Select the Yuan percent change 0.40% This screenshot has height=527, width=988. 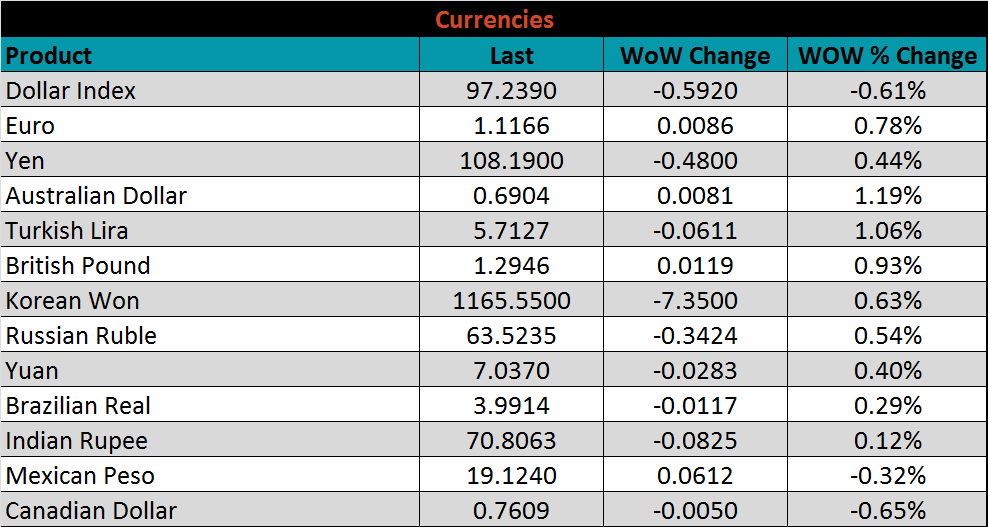click(x=887, y=371)
